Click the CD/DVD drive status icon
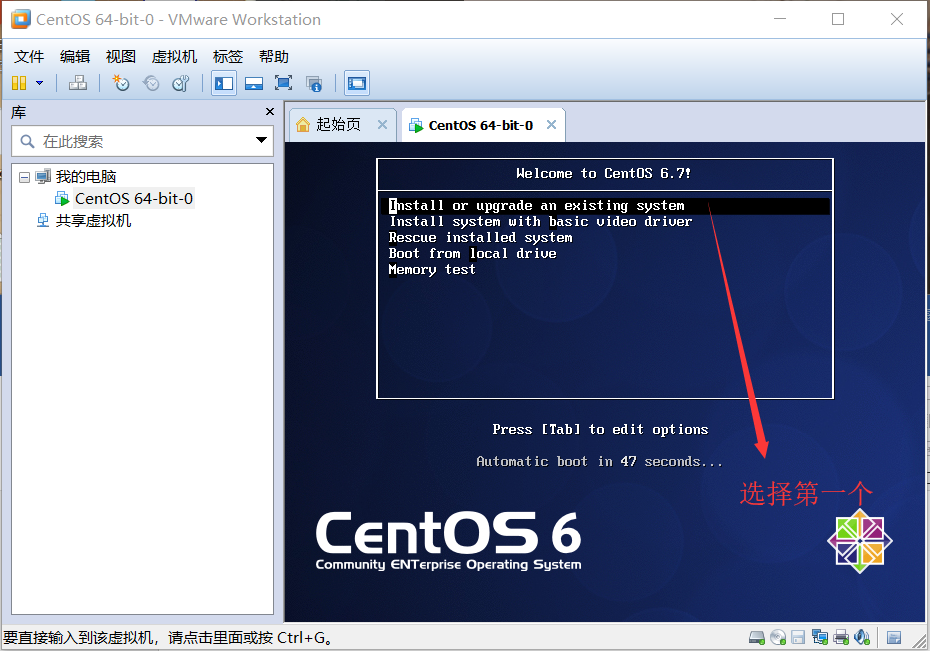This screenshot has width=930, height=651. 778,637
